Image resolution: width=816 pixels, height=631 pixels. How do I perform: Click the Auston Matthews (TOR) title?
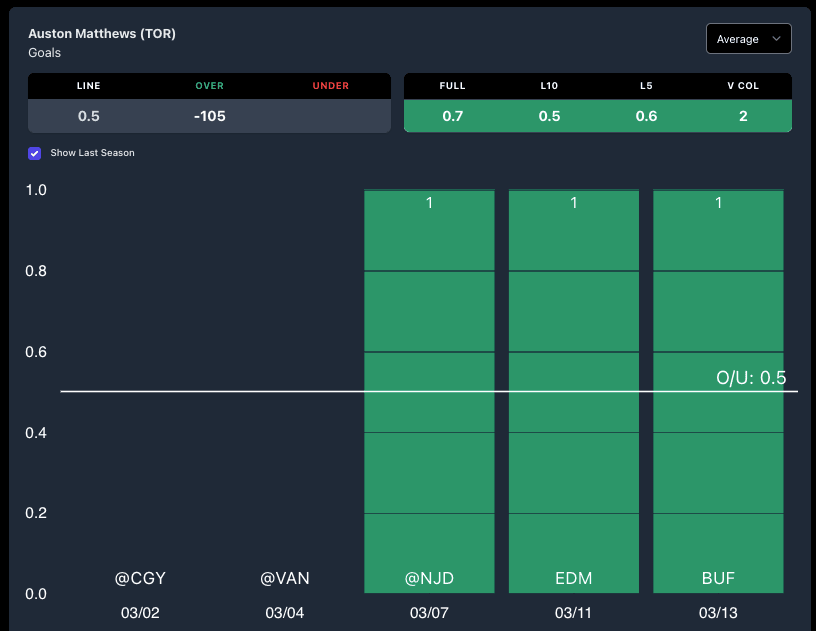point(102,34)
